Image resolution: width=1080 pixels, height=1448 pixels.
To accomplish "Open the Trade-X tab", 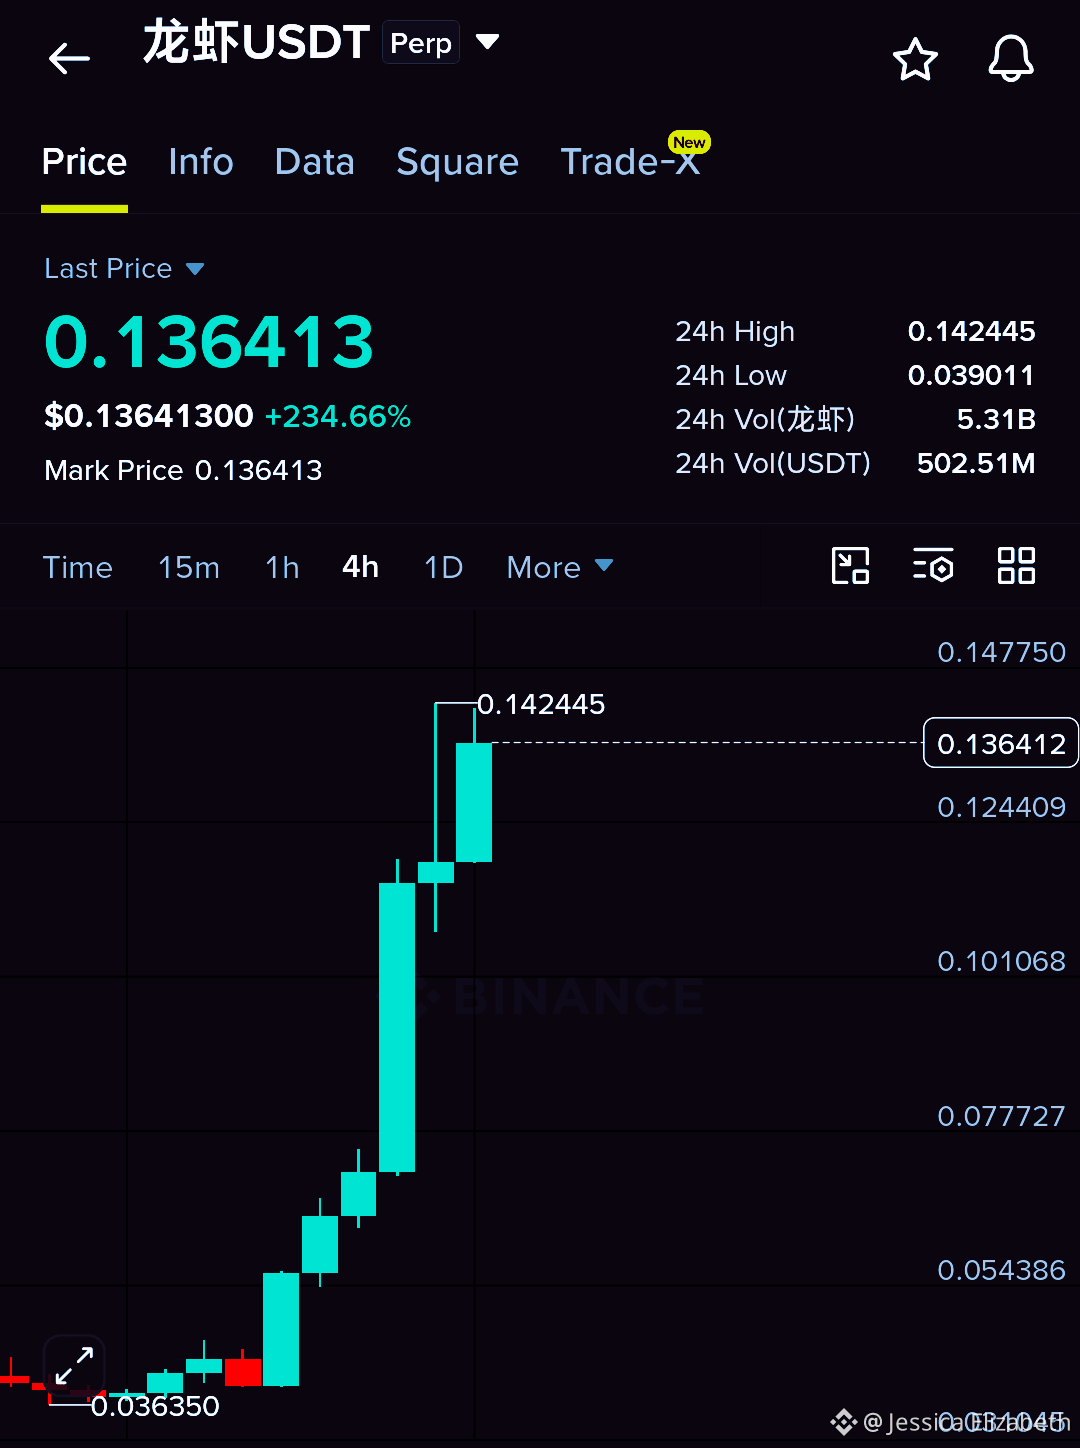I will tap(631, 162).
